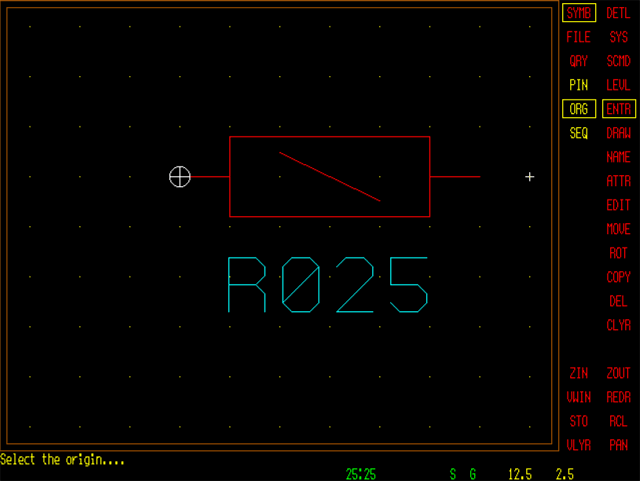Toggle the G grid indicator
The height and width of the screenshot is (481, 640).
tap(473, 474)
